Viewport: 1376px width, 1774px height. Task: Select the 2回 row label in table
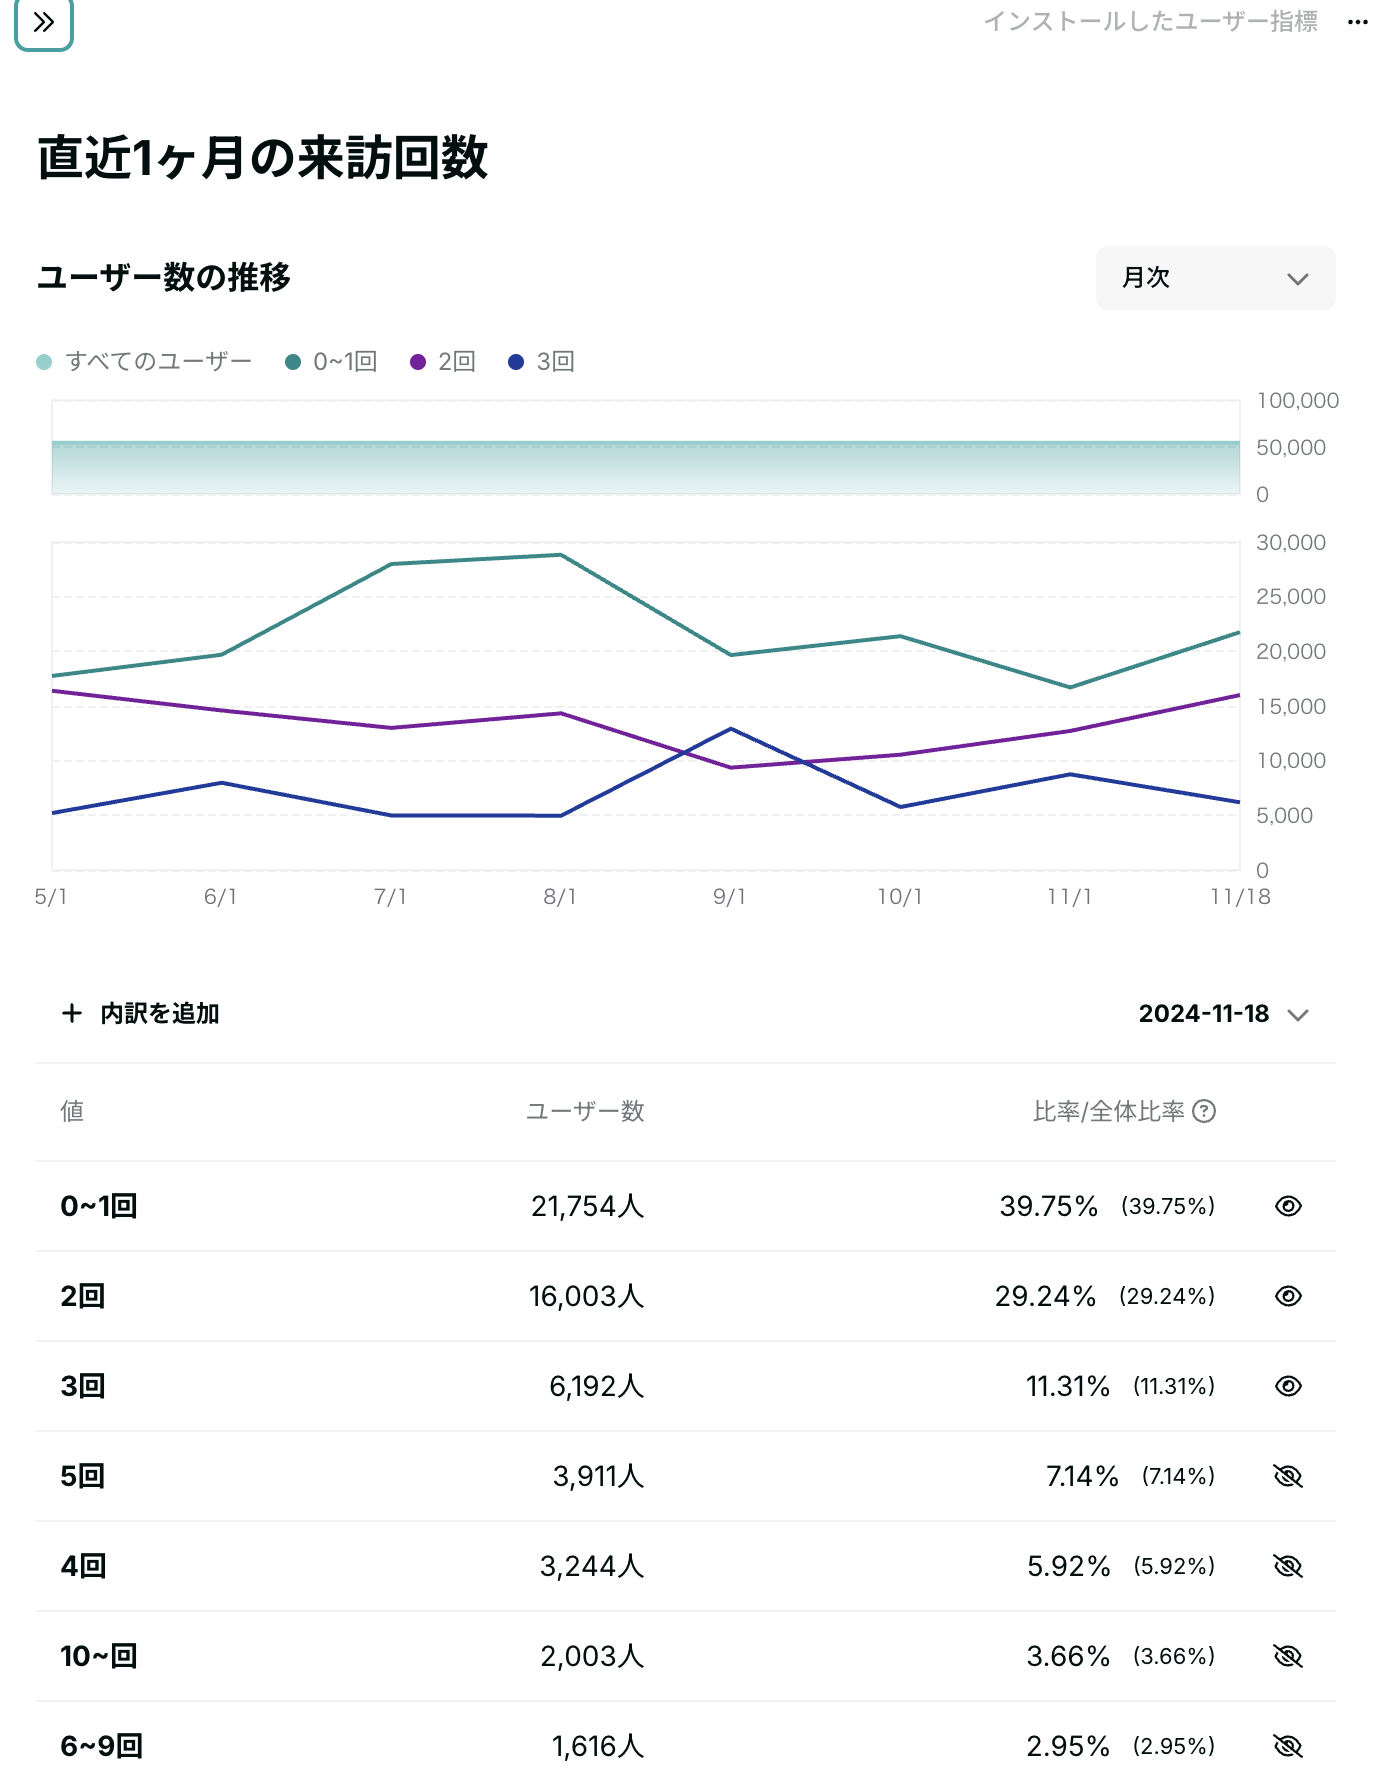83,1296
